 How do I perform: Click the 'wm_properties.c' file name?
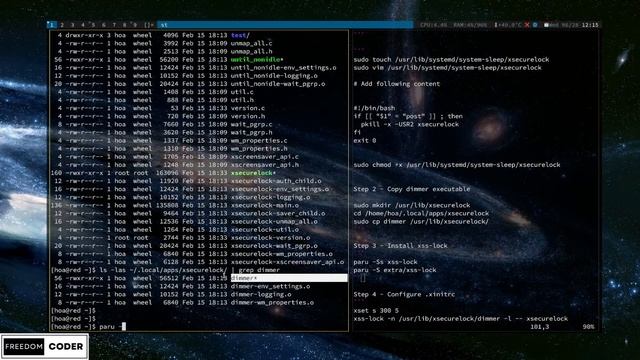tap(259, 140)
